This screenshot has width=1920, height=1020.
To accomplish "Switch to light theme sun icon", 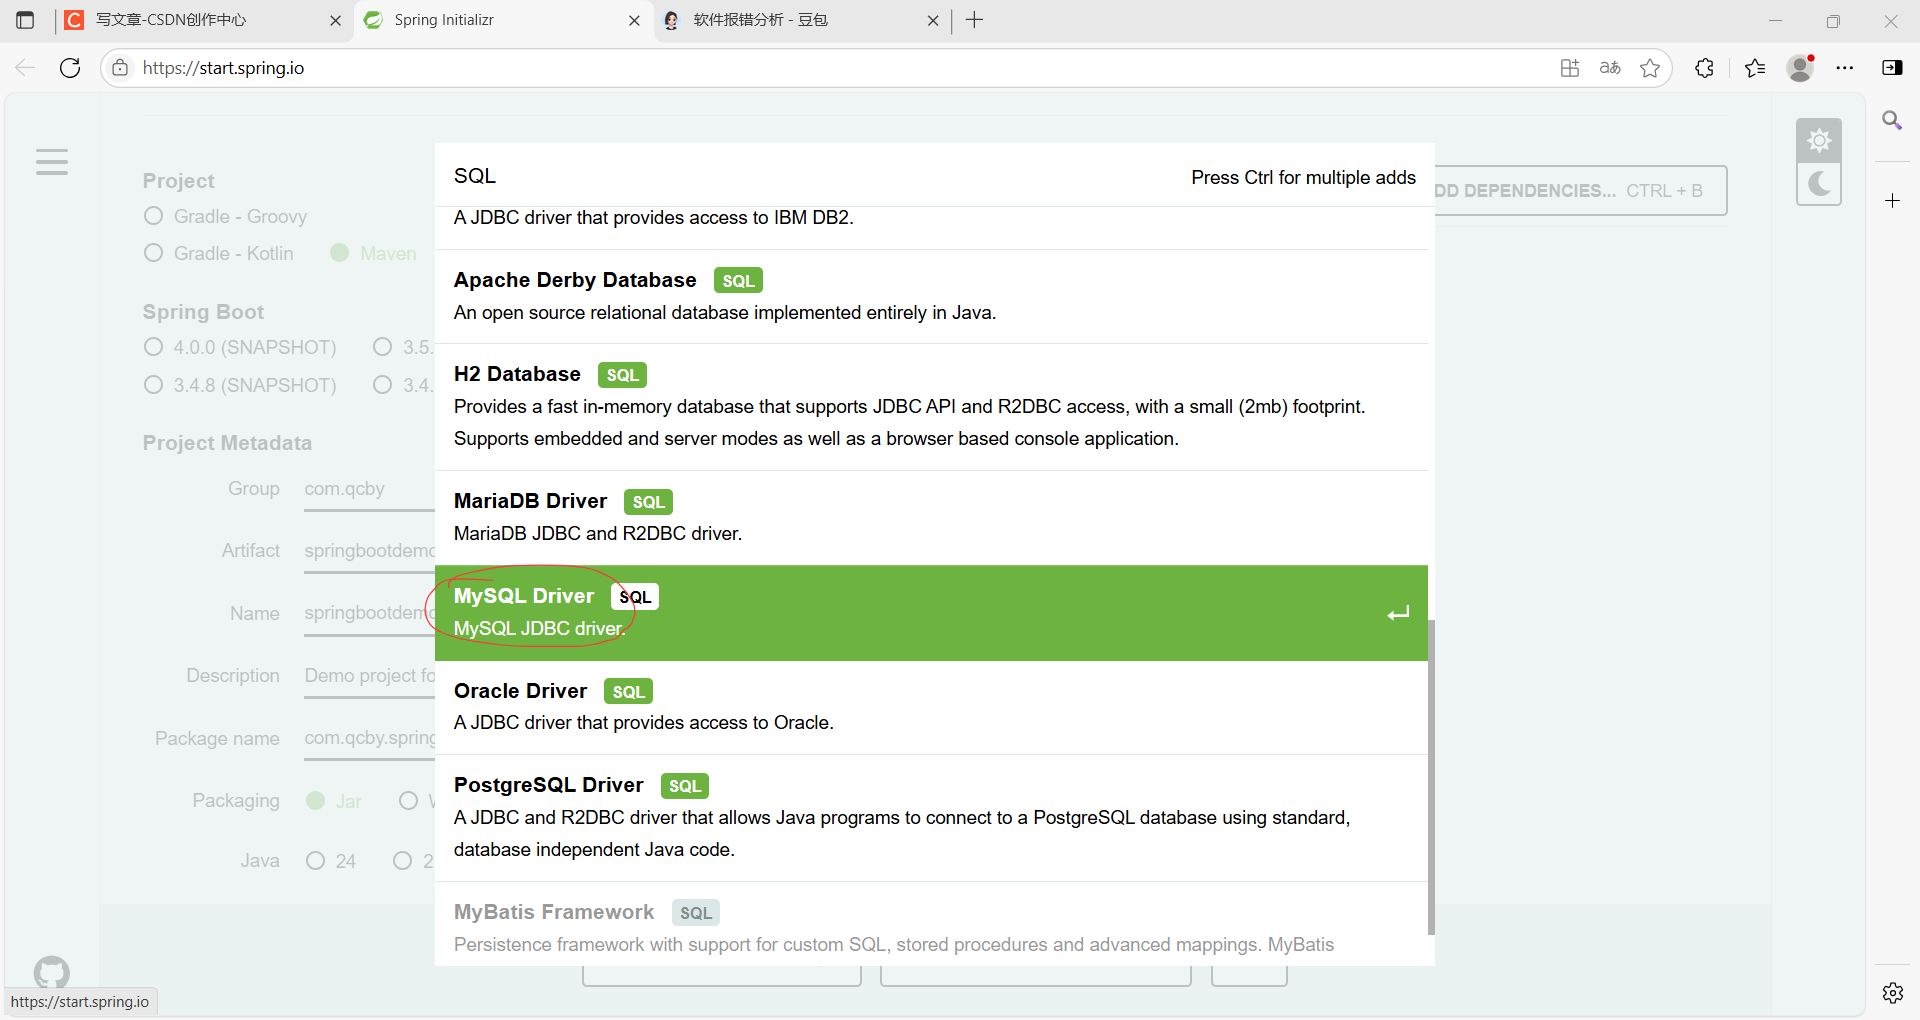I will coord(1819,140).
